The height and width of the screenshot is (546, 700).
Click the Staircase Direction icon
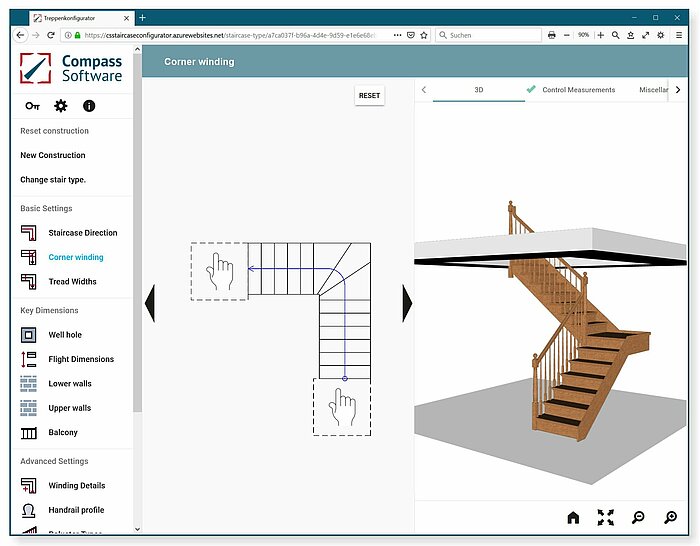tap(29, 233)
